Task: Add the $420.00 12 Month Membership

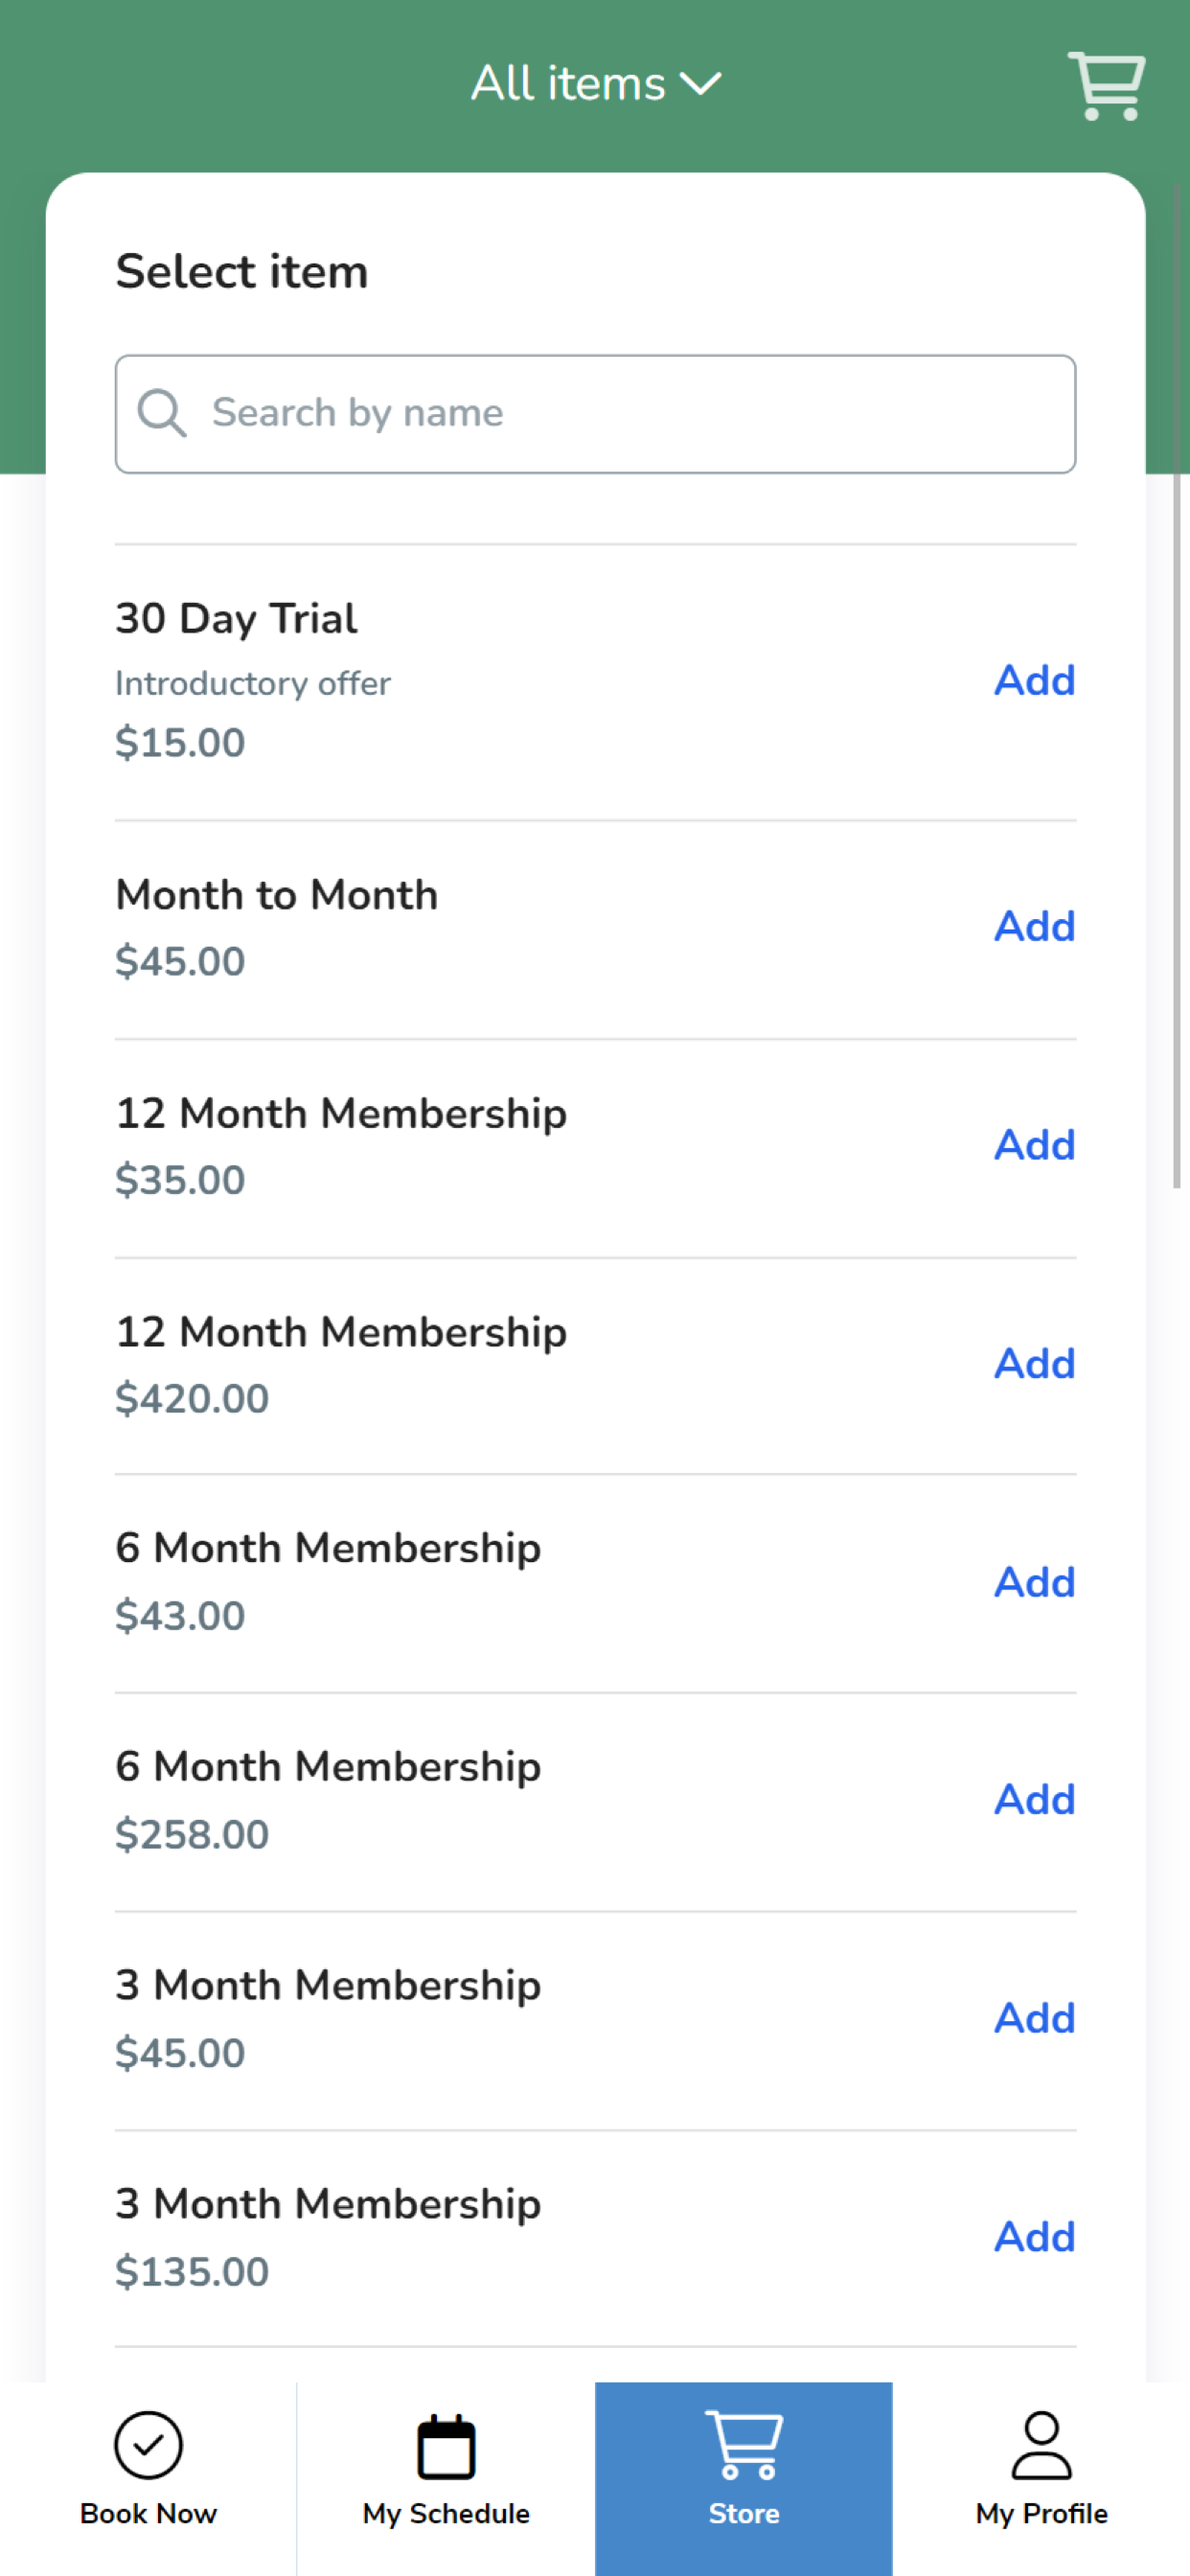Action: tap(1034, 1363)
